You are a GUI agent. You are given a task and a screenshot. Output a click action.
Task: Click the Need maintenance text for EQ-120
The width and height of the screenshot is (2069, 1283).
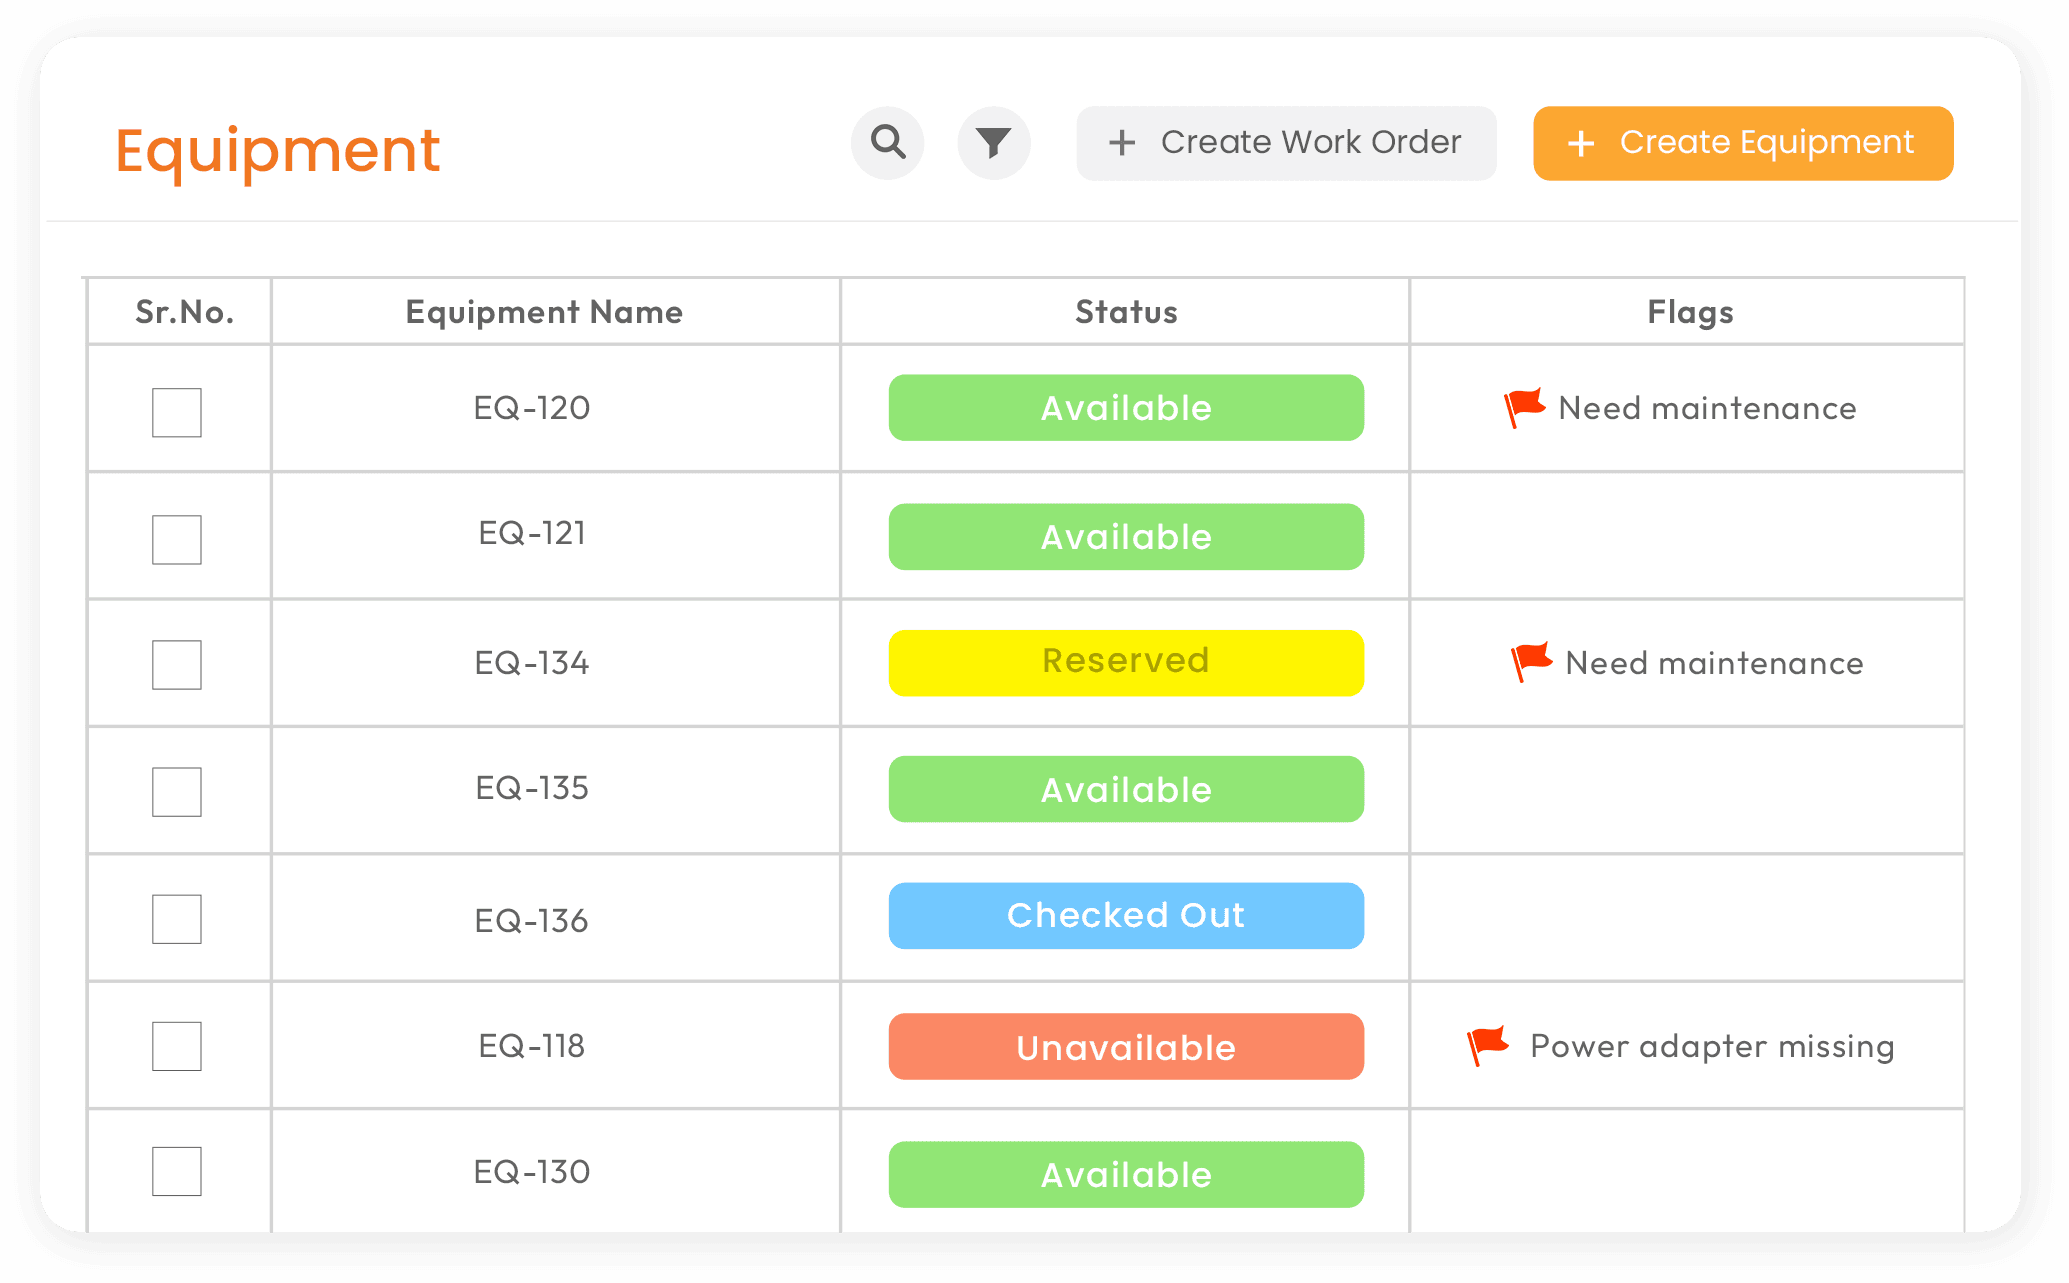(1707, 408)
